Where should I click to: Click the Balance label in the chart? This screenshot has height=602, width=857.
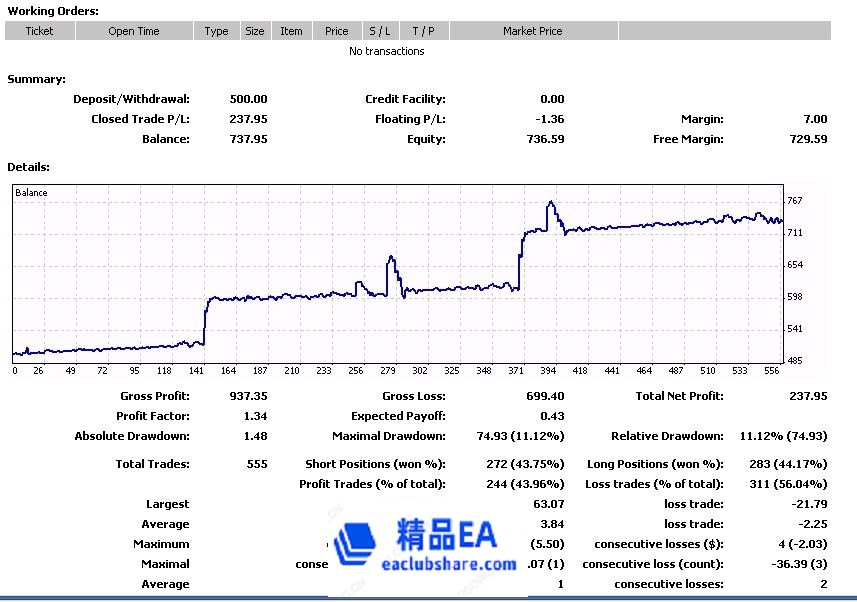31,193
